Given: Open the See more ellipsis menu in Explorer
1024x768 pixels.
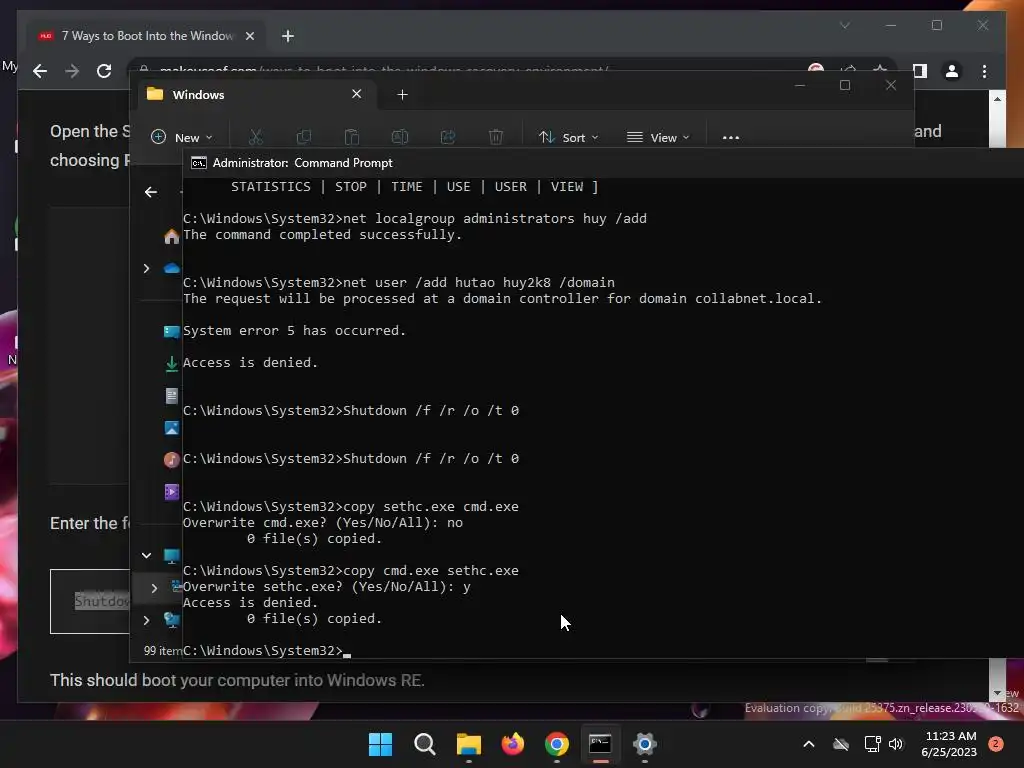Looking at the screenshot, I should (731, 137).
